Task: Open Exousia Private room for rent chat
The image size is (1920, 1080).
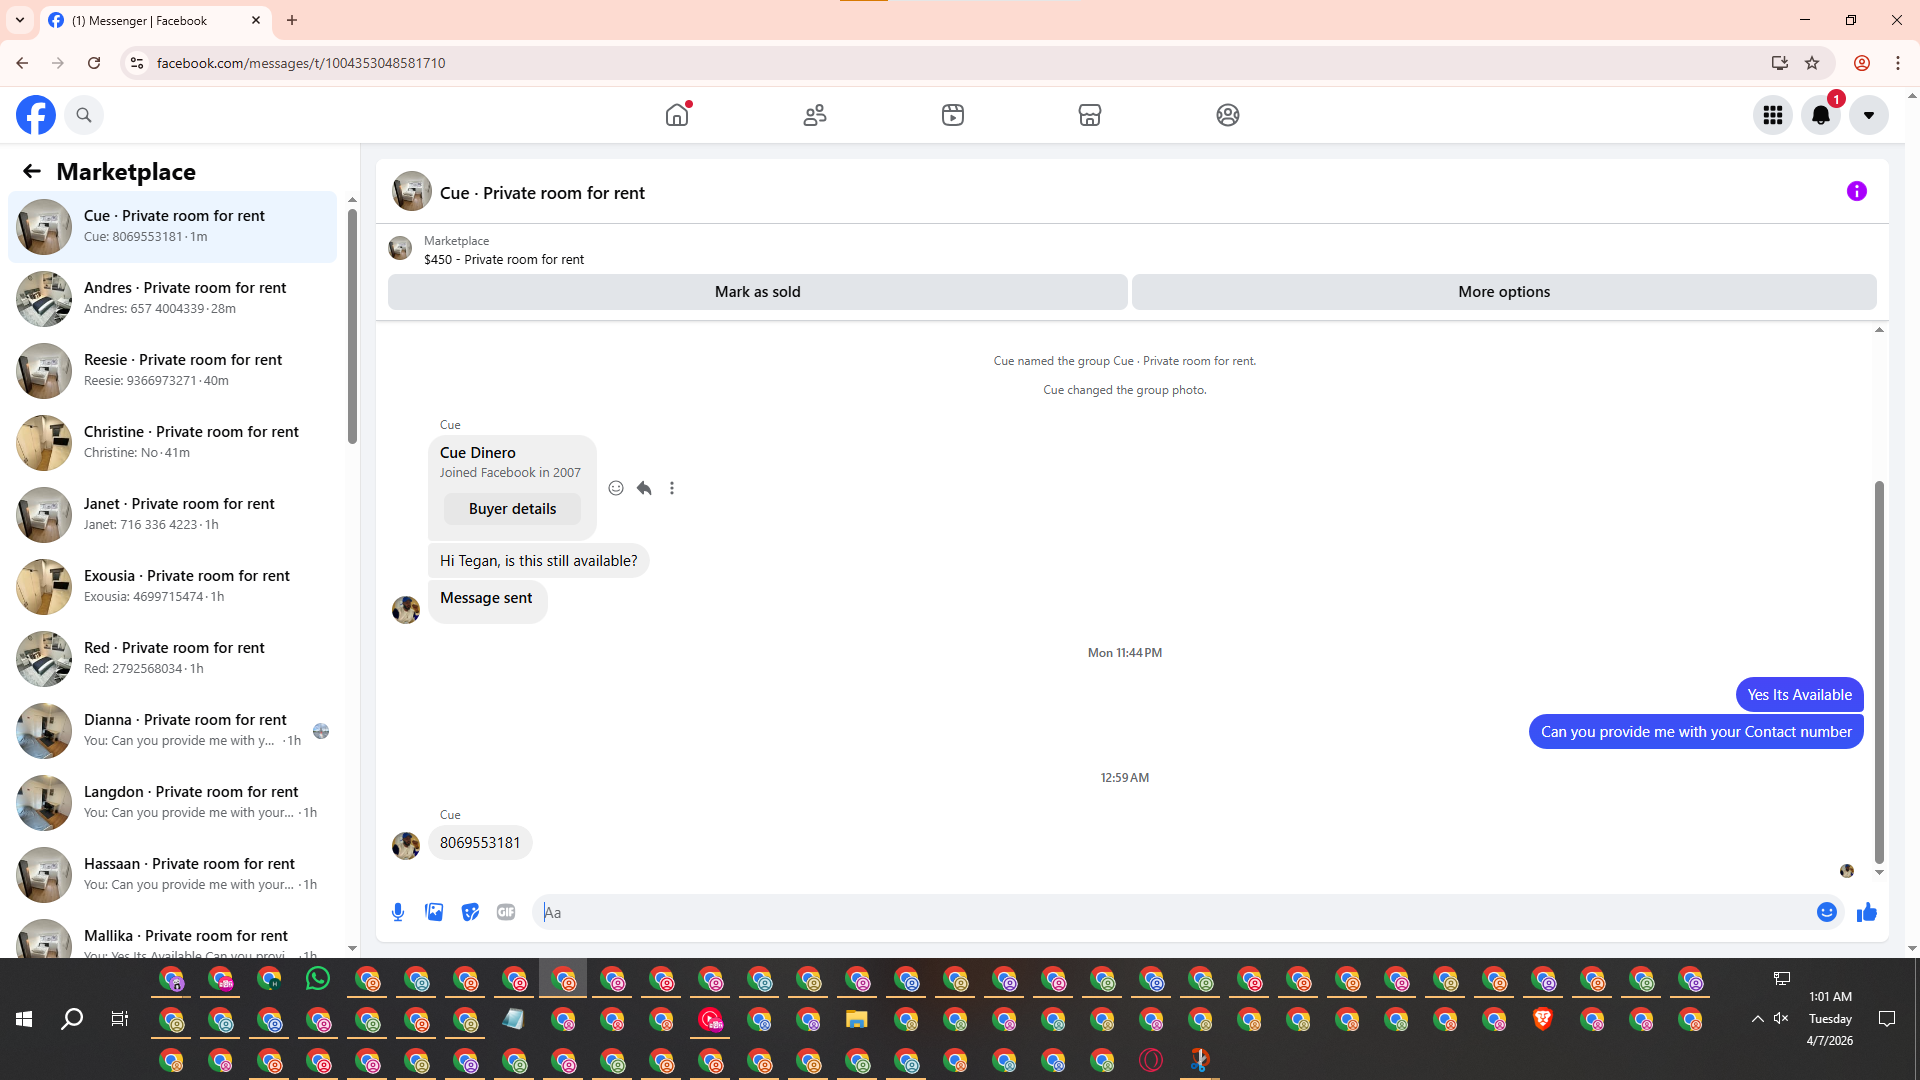Action: click(x=172, y=586)
